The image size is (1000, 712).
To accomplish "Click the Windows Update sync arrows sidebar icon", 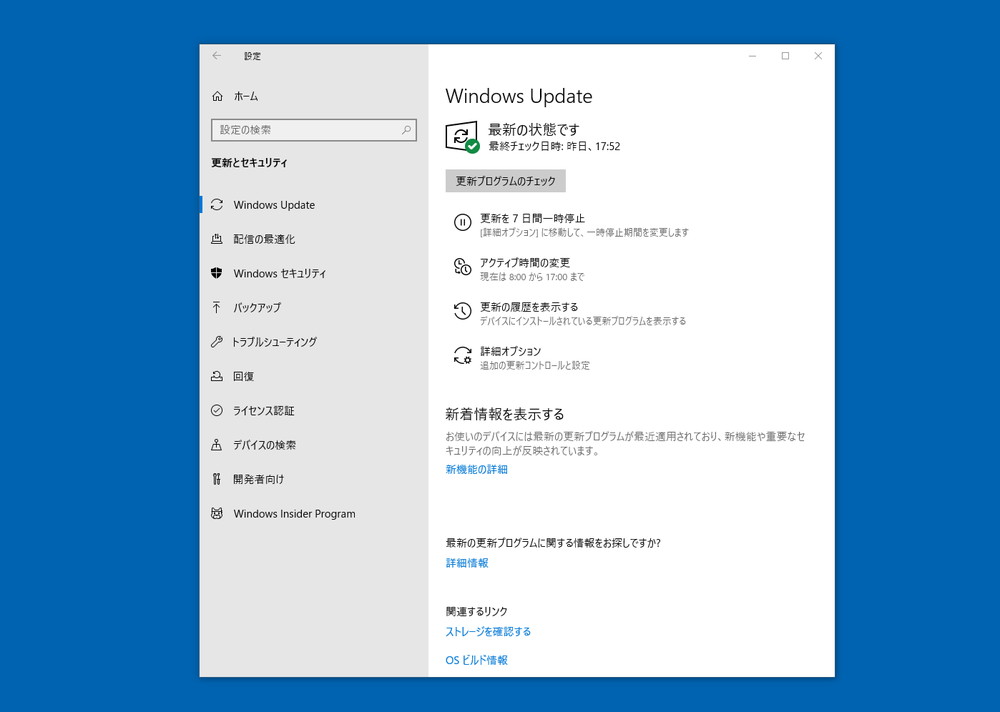I will [217, 205].
